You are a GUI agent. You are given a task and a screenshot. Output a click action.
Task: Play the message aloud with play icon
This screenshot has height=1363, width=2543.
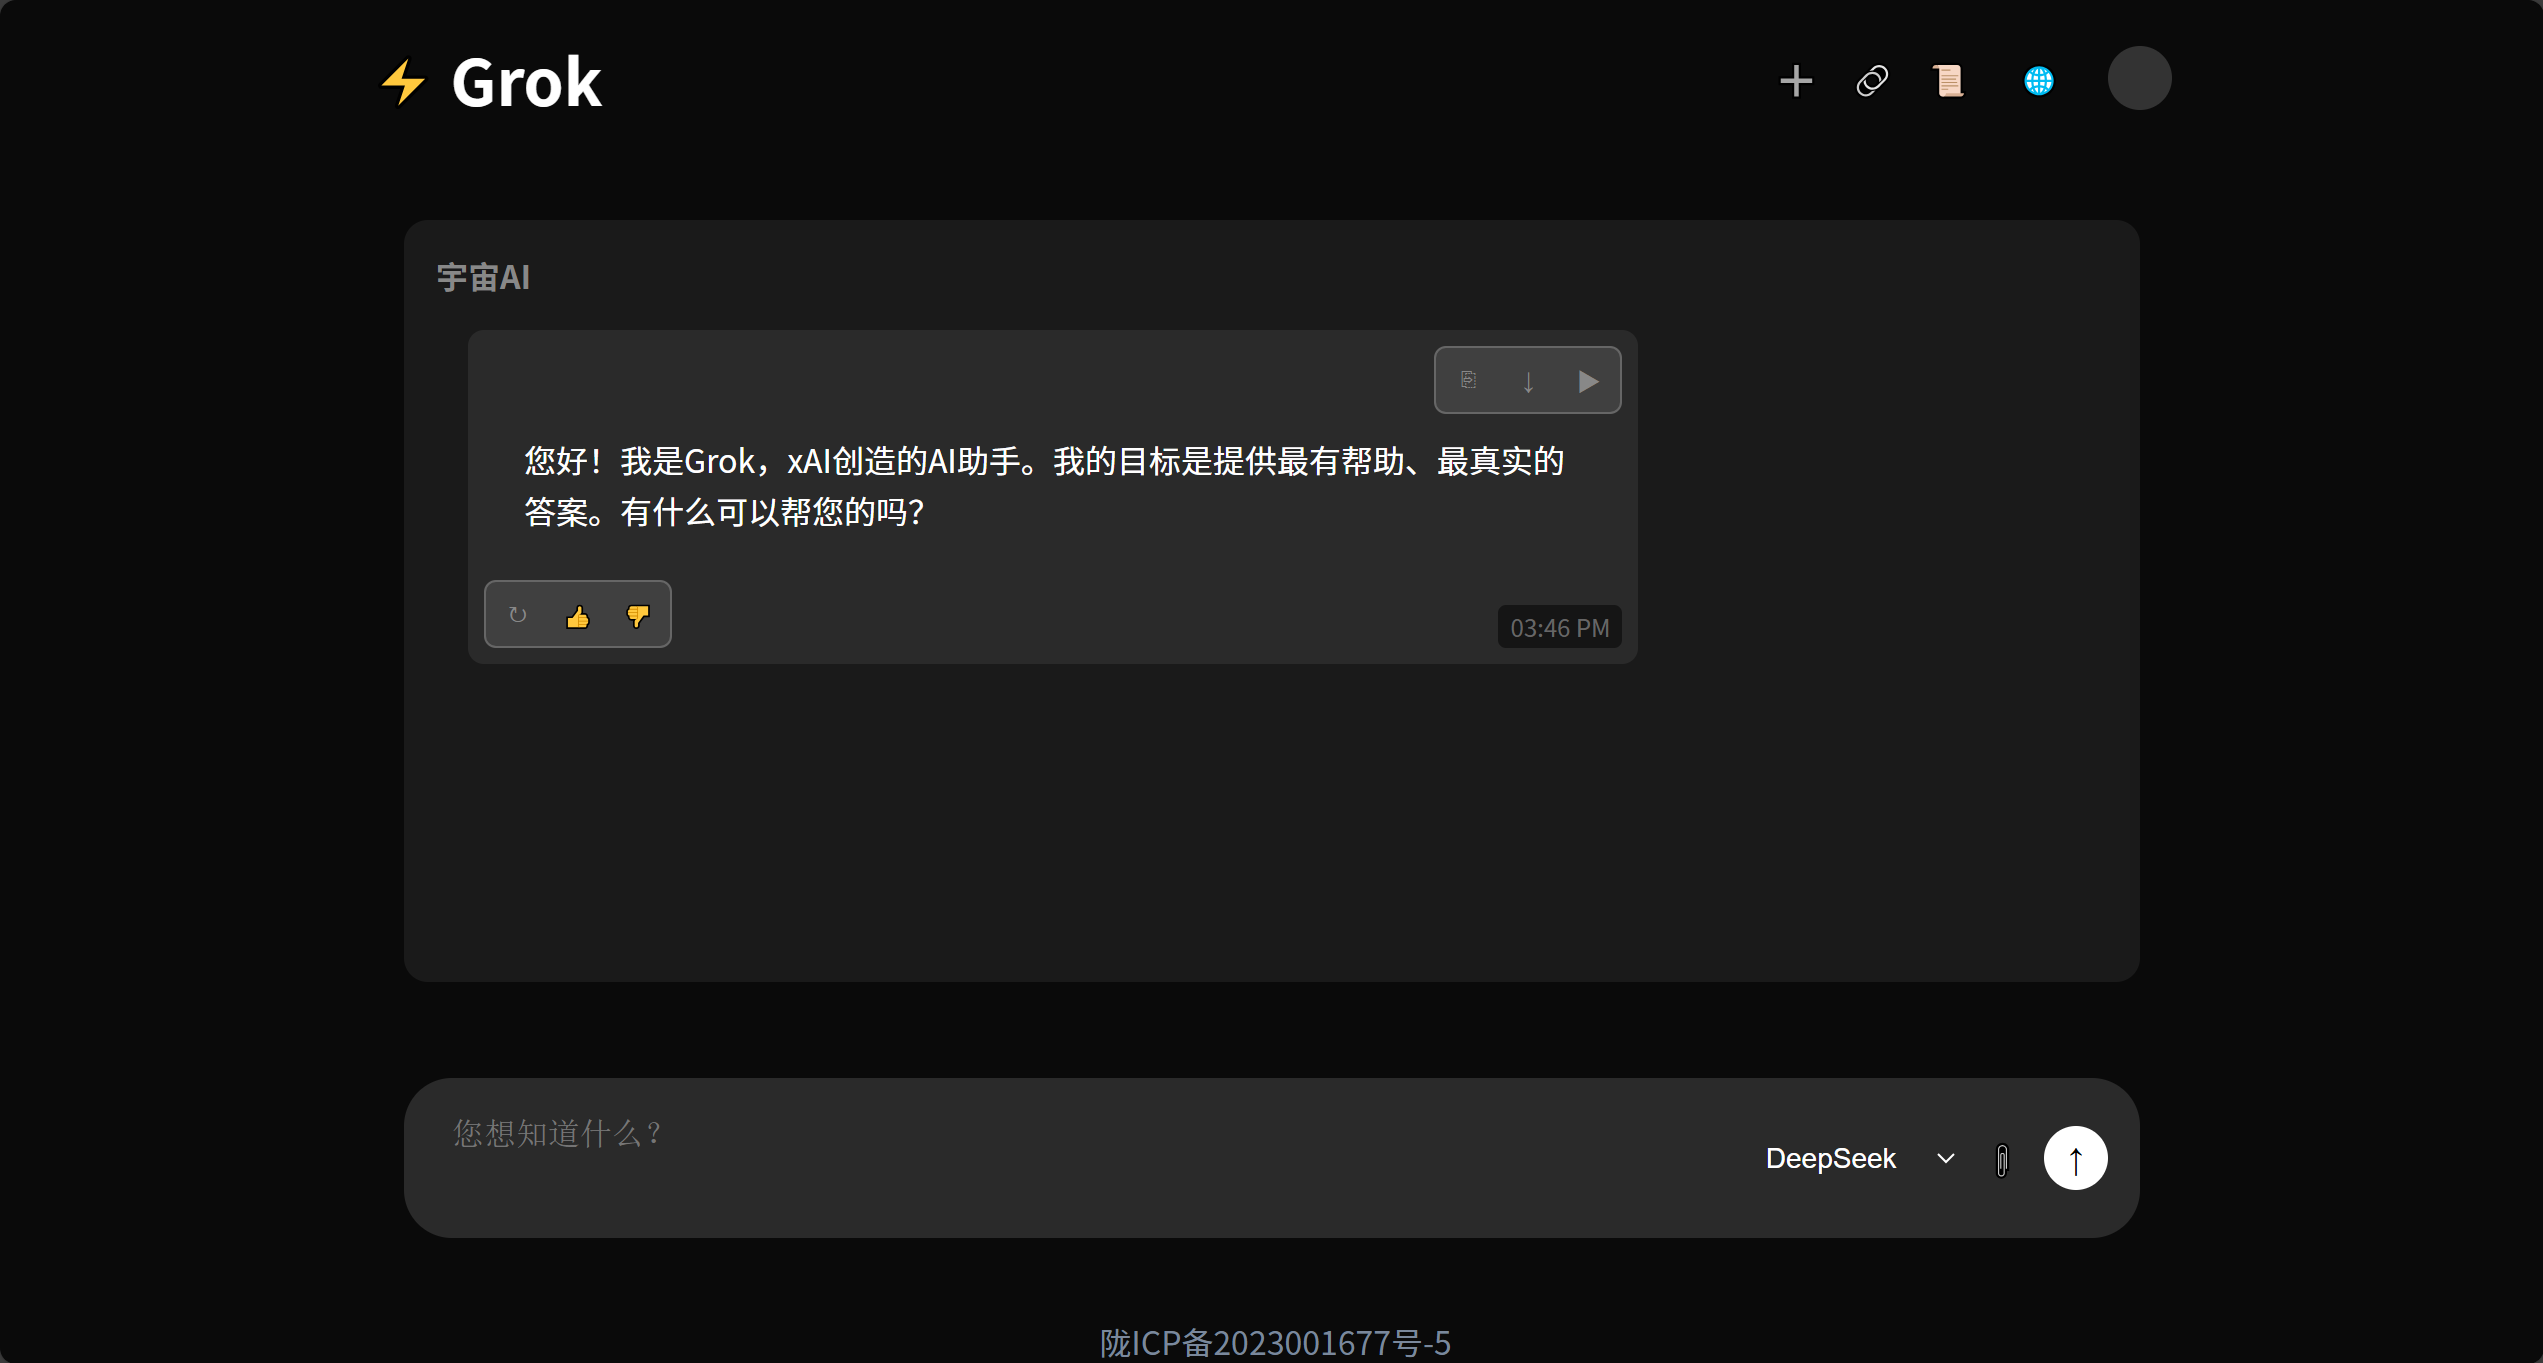[x=1588, y=381]
